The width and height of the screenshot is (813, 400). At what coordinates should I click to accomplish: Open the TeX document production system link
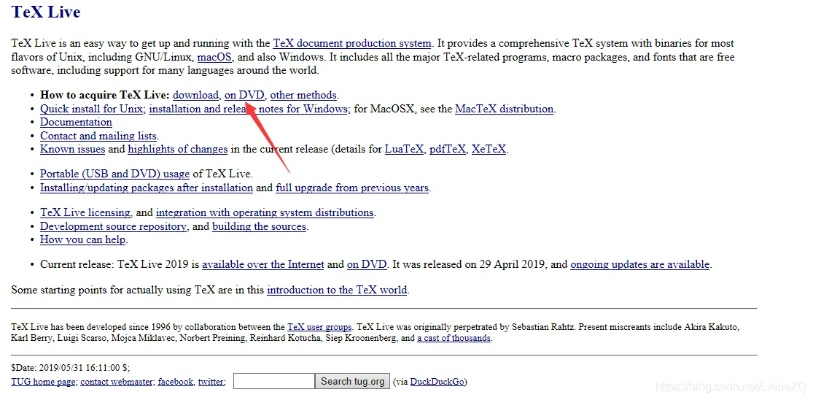click(x=352, y=44)
